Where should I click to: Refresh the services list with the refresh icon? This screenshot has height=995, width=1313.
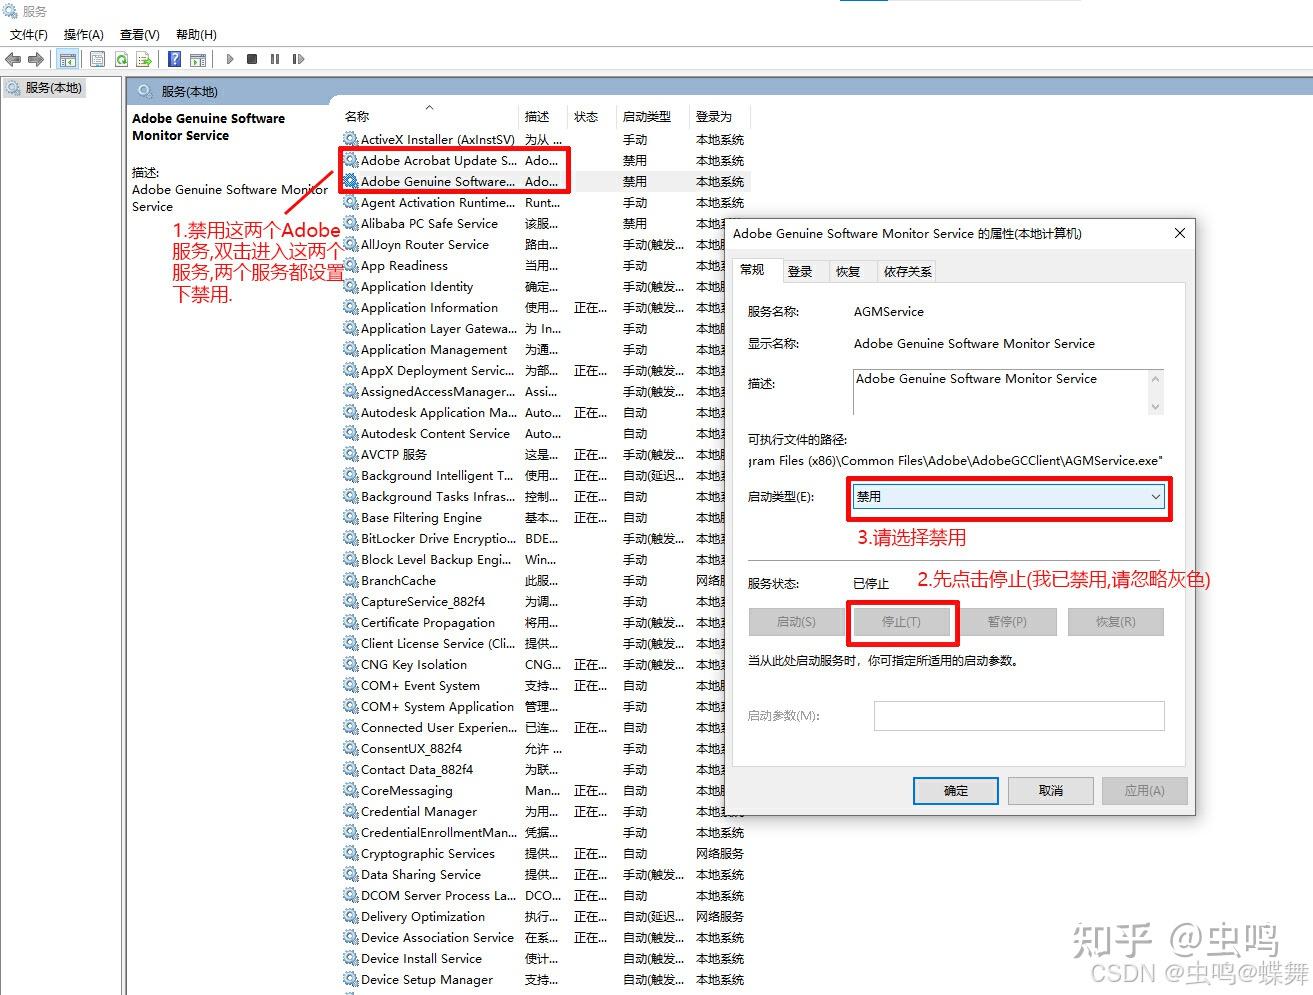(122, 59)
